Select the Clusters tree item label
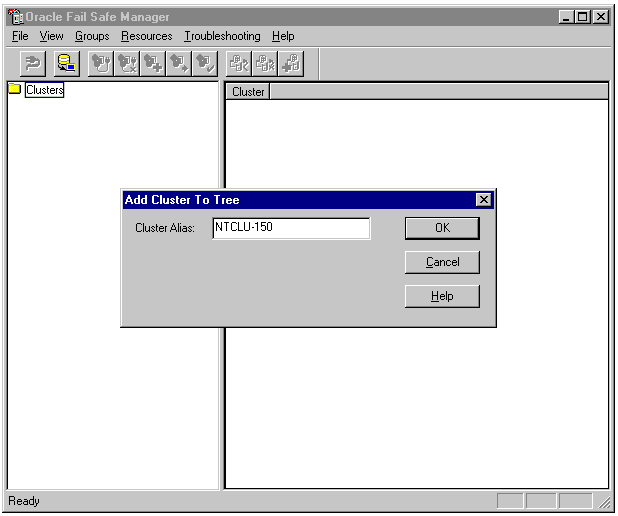This screenshot has height=516, width=618. (44, 90)
